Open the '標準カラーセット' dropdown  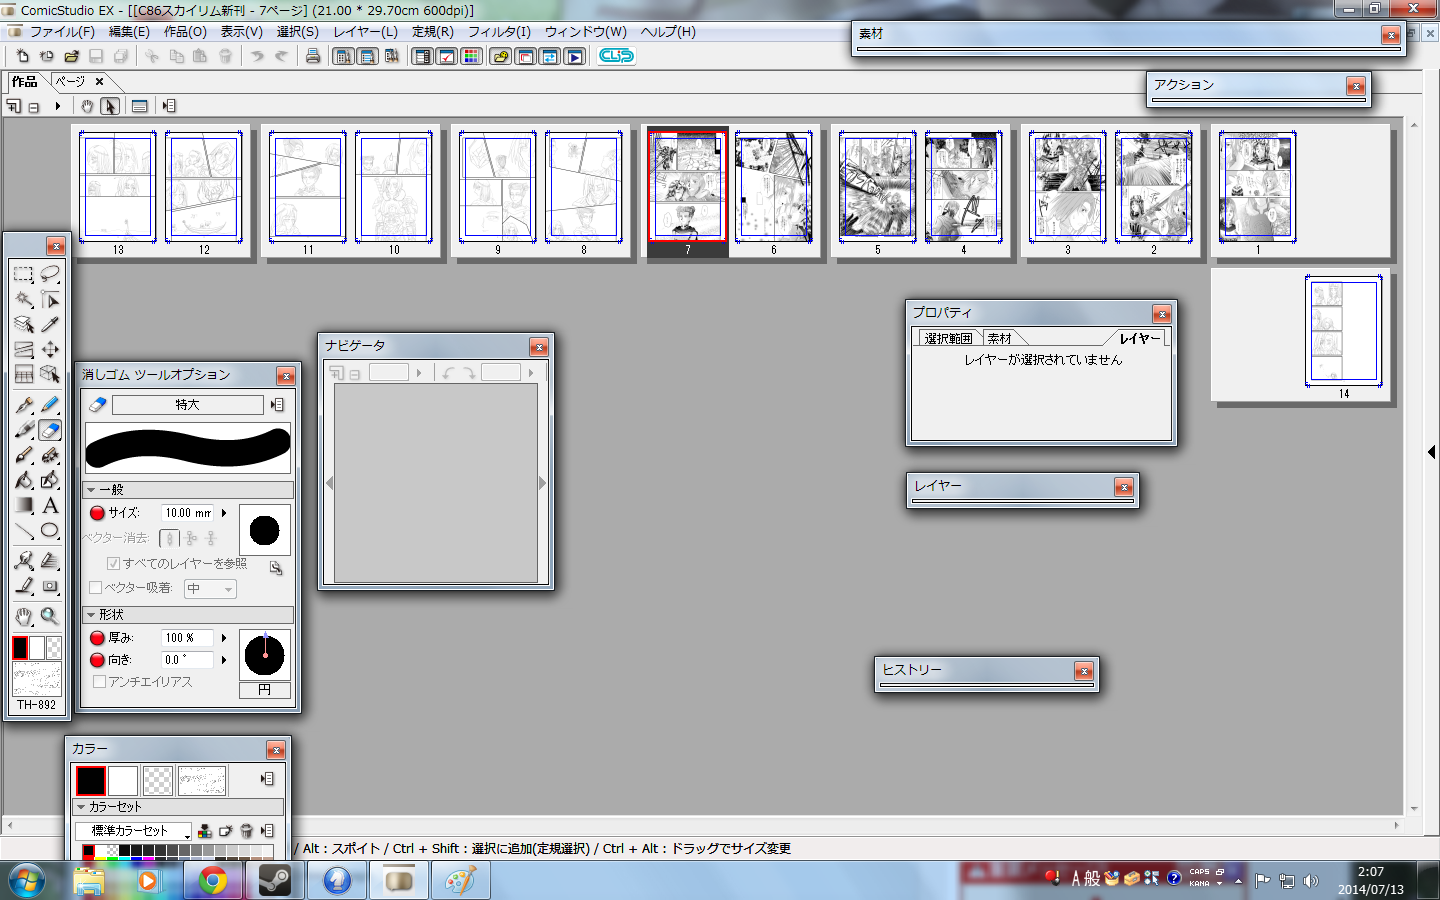133,831
